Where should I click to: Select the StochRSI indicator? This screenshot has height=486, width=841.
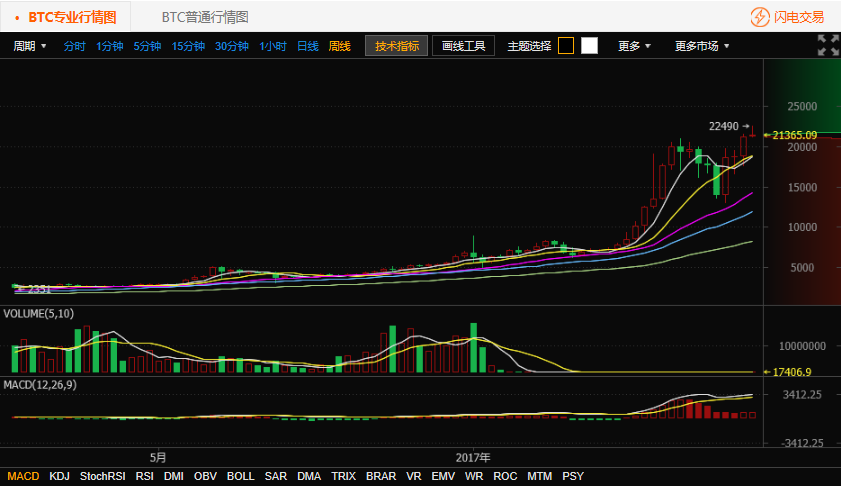coord(103,476)
